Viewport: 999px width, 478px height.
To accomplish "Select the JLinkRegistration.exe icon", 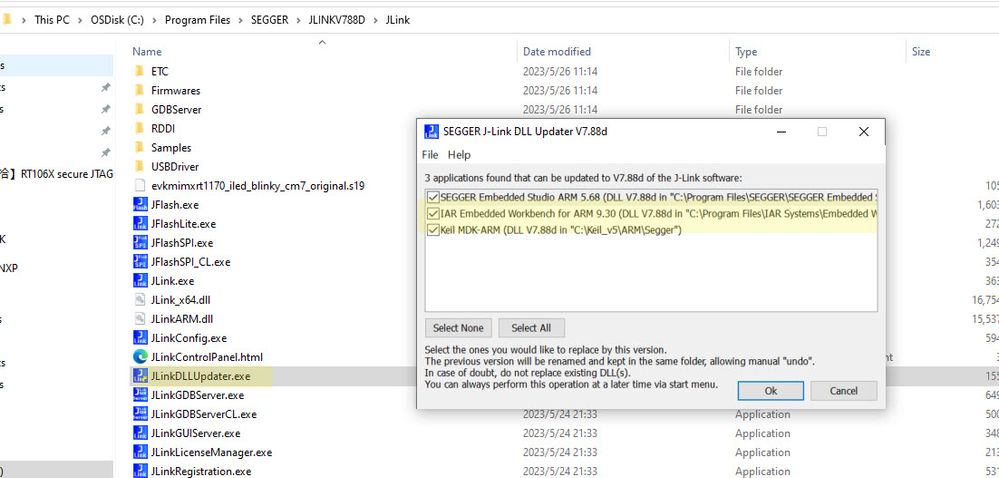I will point(140,471).
